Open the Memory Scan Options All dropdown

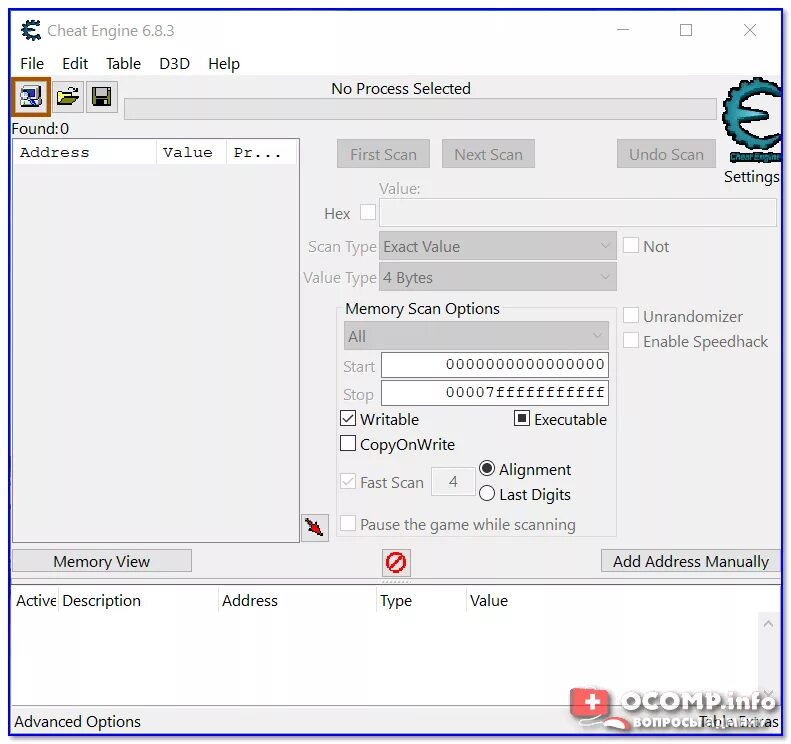pyautogui.click(x=476, y=336)
